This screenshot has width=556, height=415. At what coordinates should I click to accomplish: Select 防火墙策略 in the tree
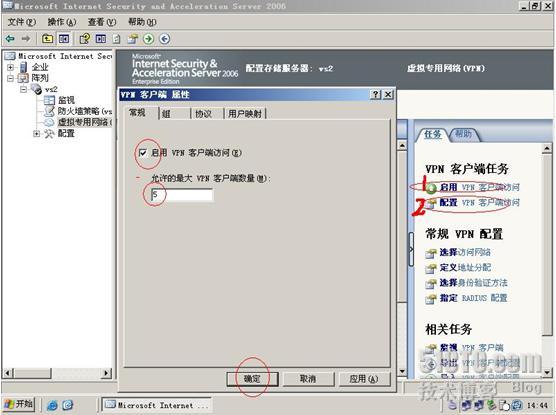click(85, 111)
